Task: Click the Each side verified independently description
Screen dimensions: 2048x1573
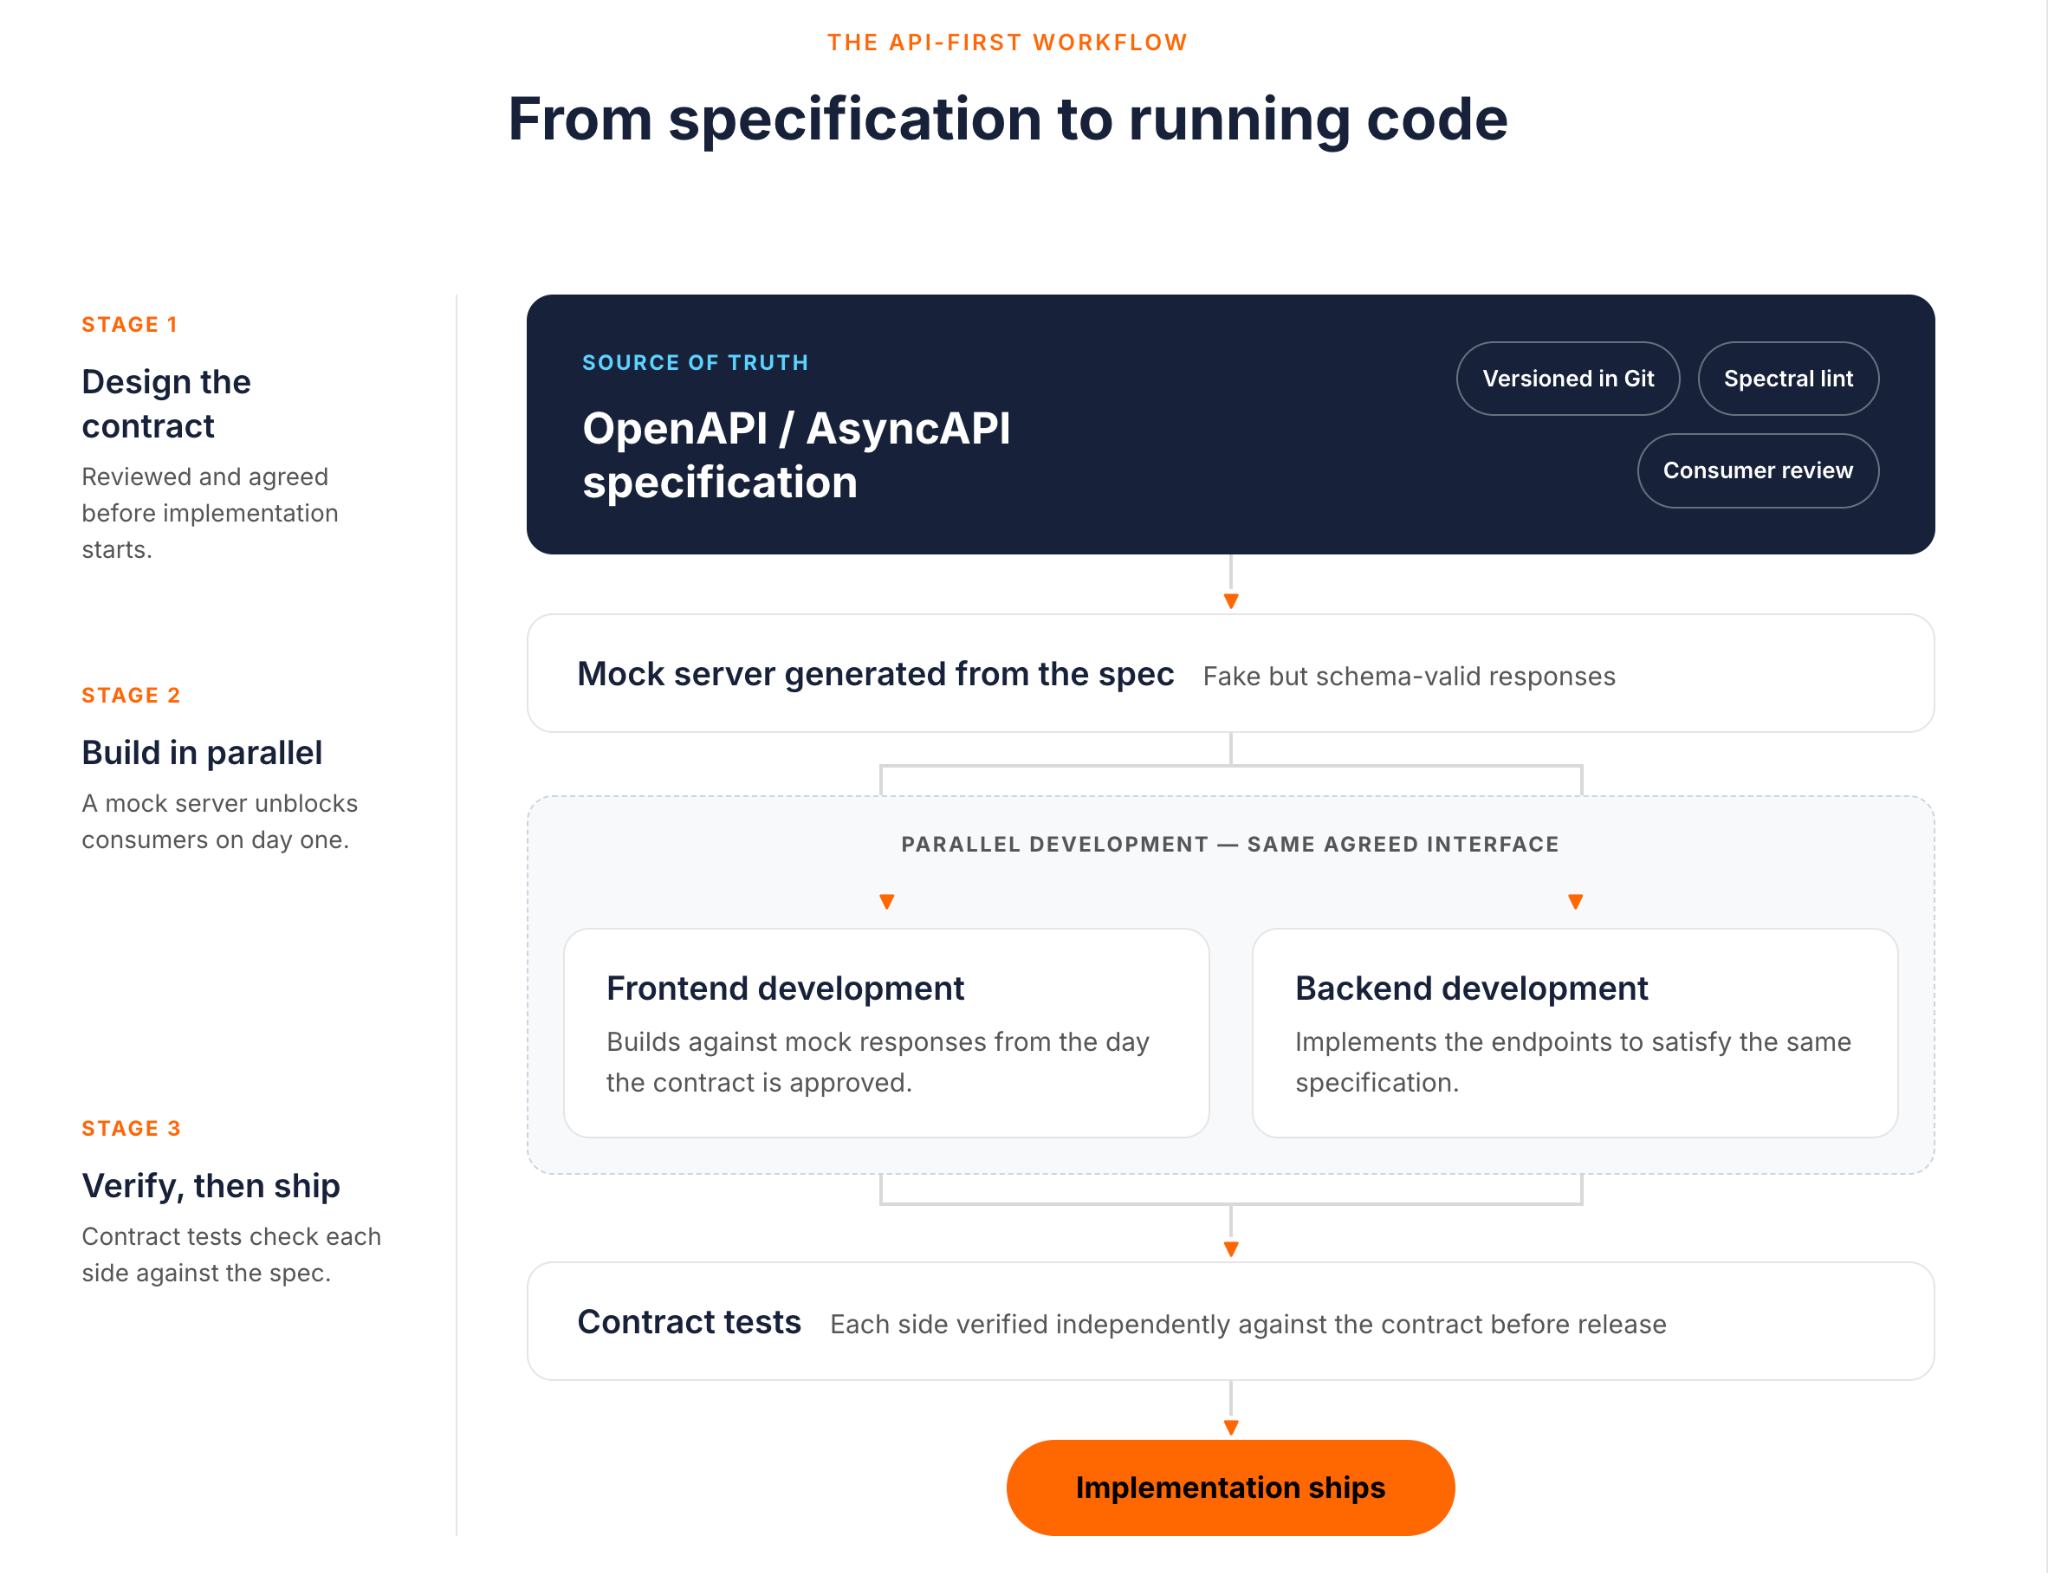Action: click(1248, 1325)
